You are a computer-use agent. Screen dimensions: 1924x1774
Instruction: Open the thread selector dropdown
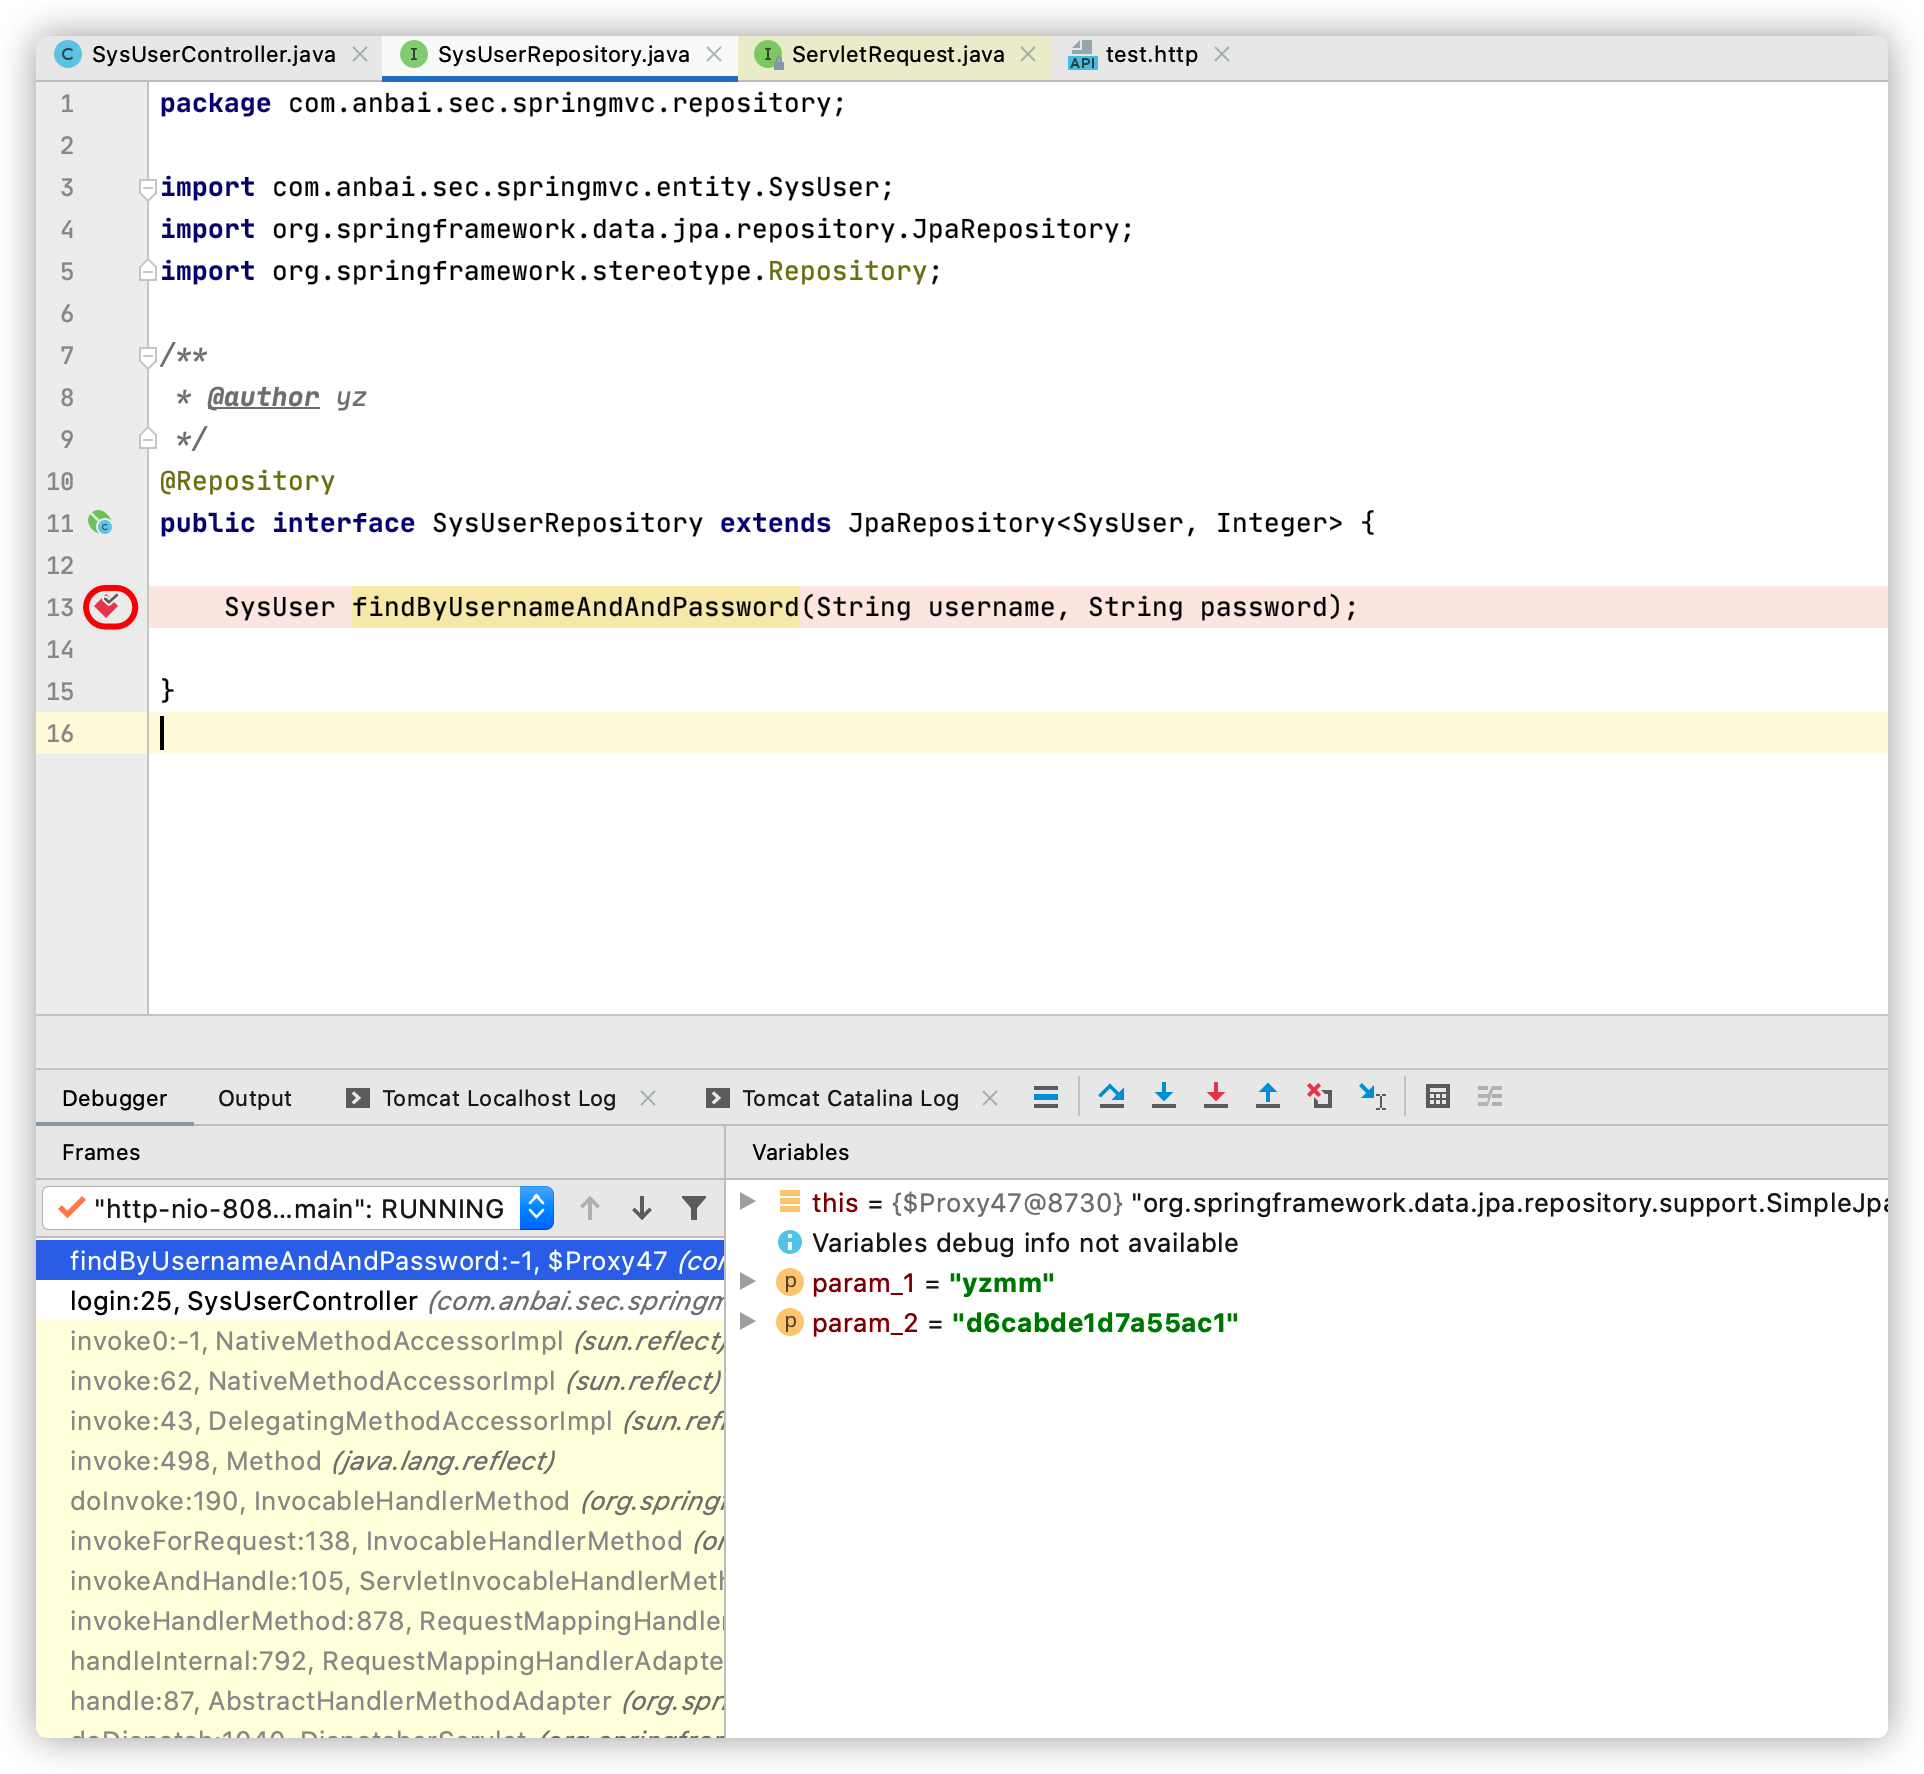[537, 1208]
